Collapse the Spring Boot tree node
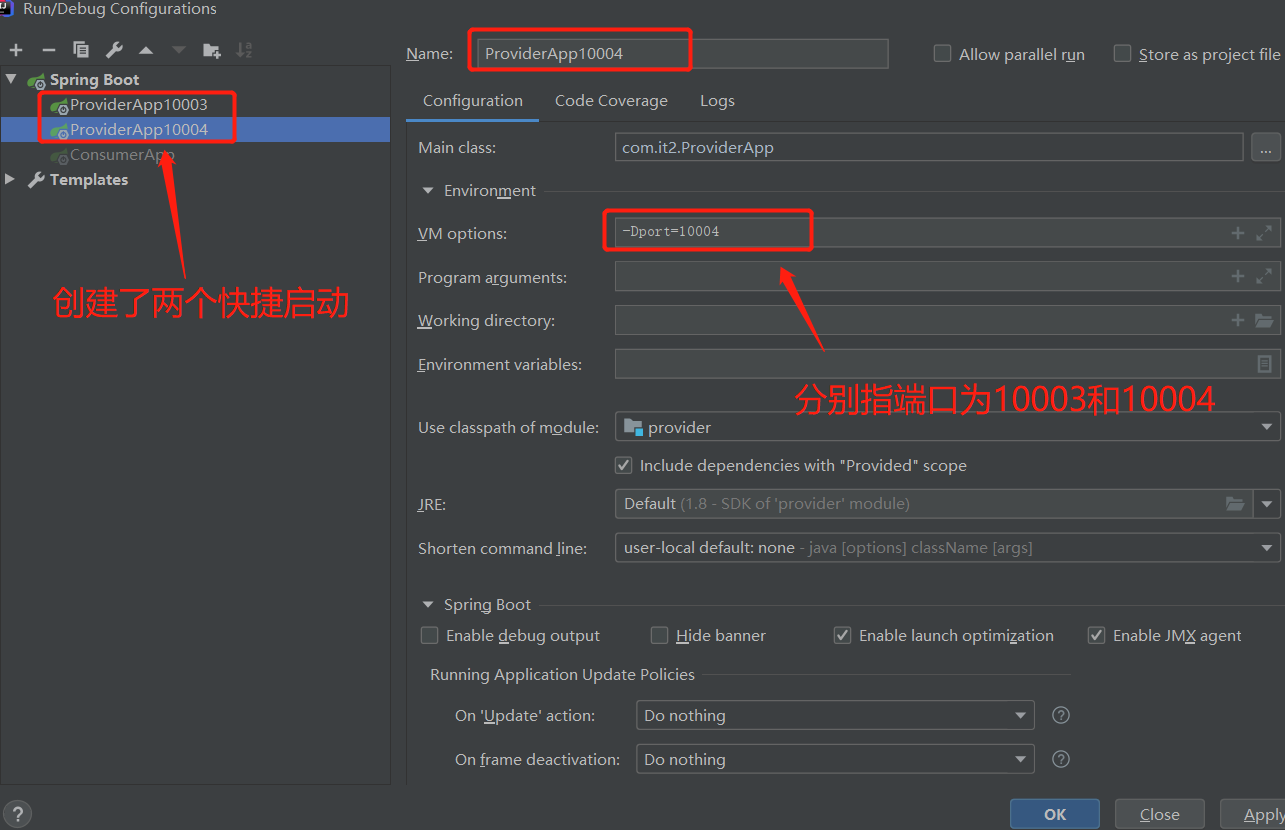This screenshot has width=1285, height=830. tap(11, 79)
